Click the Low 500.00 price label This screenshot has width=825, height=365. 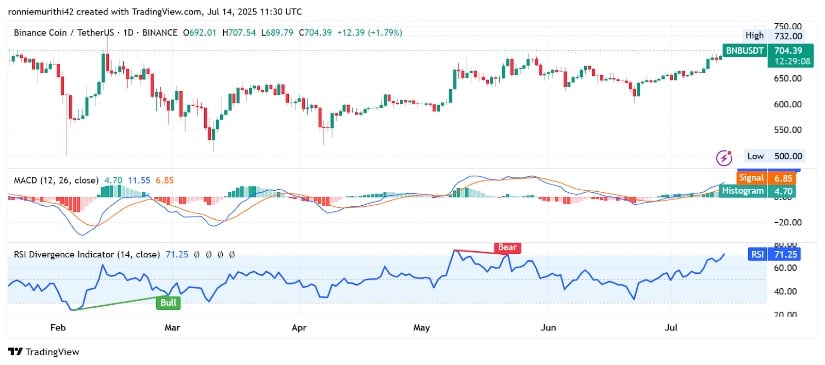pos(775,156)
